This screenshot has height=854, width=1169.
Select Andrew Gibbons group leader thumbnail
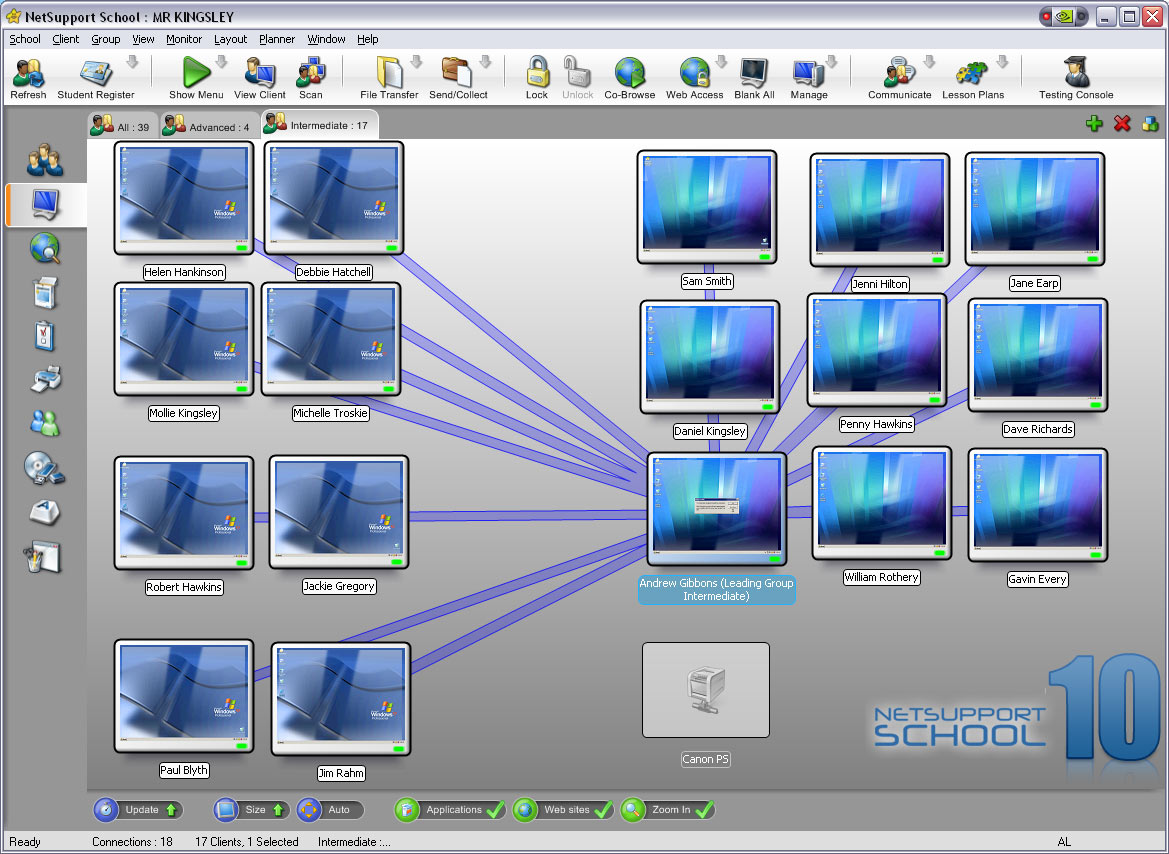[716, 509]
